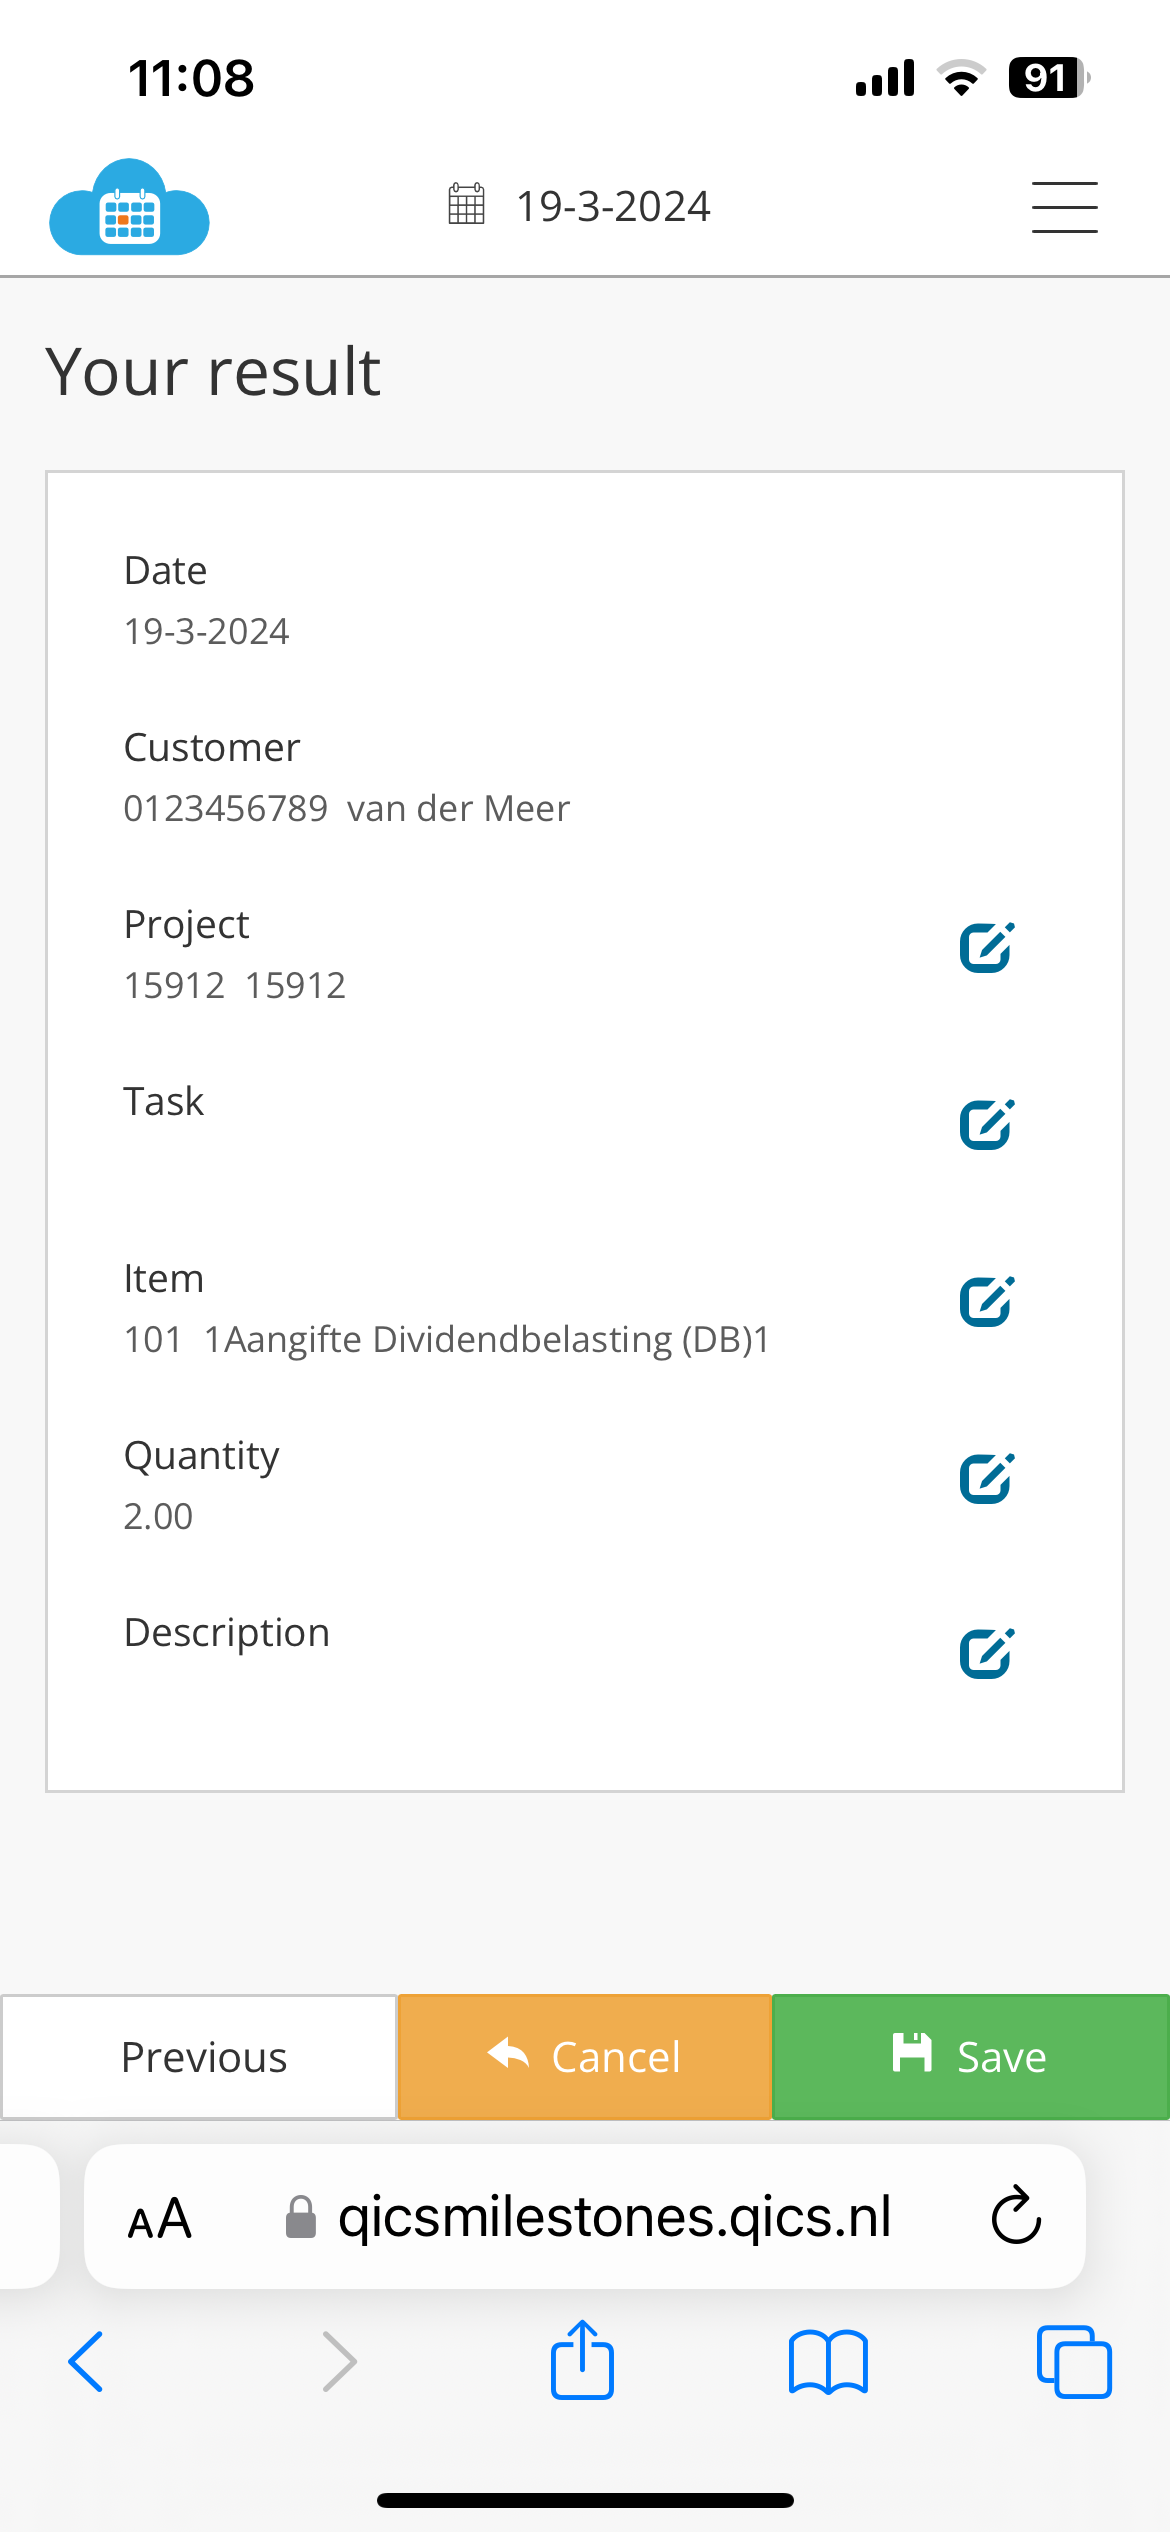Cancel the entry

click(x=585, y=2057)
